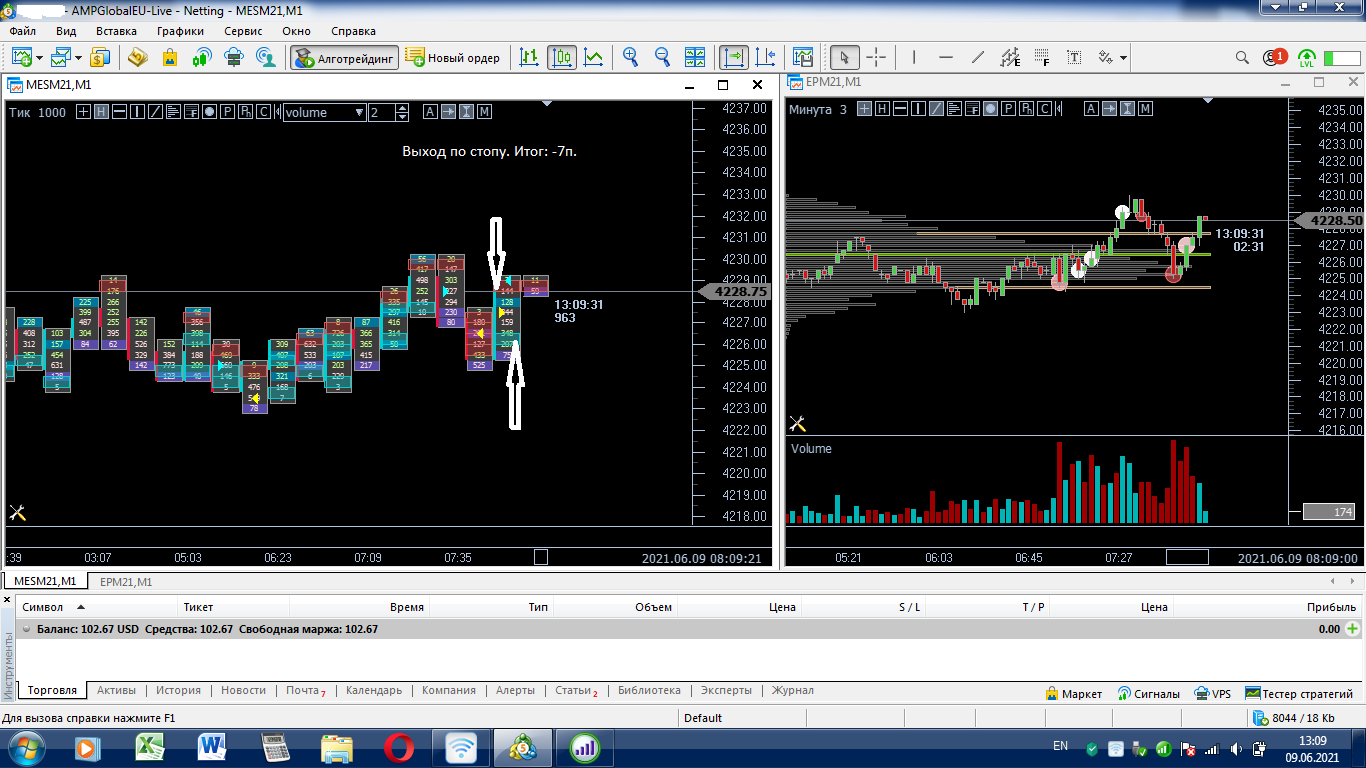The width and height of the screenshot is (1366, 768).
Task: Increase the value in the stepper beside volume
Action: point(403,108)
